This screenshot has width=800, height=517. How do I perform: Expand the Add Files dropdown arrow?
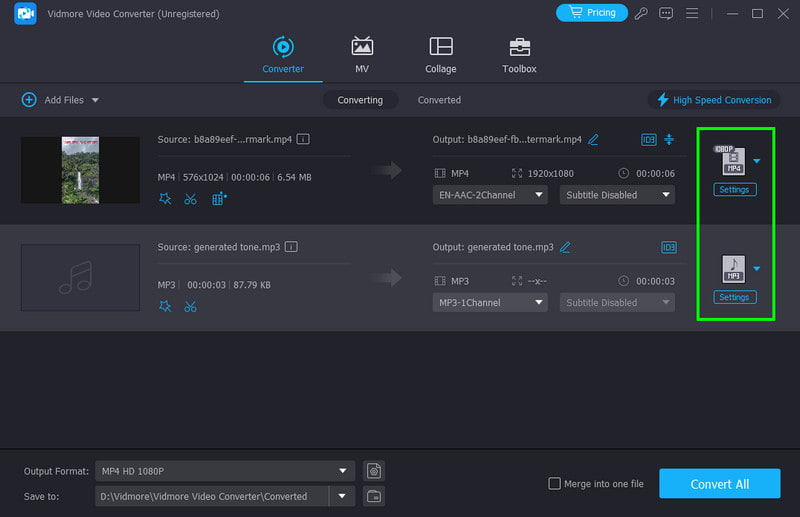[95, 101]
